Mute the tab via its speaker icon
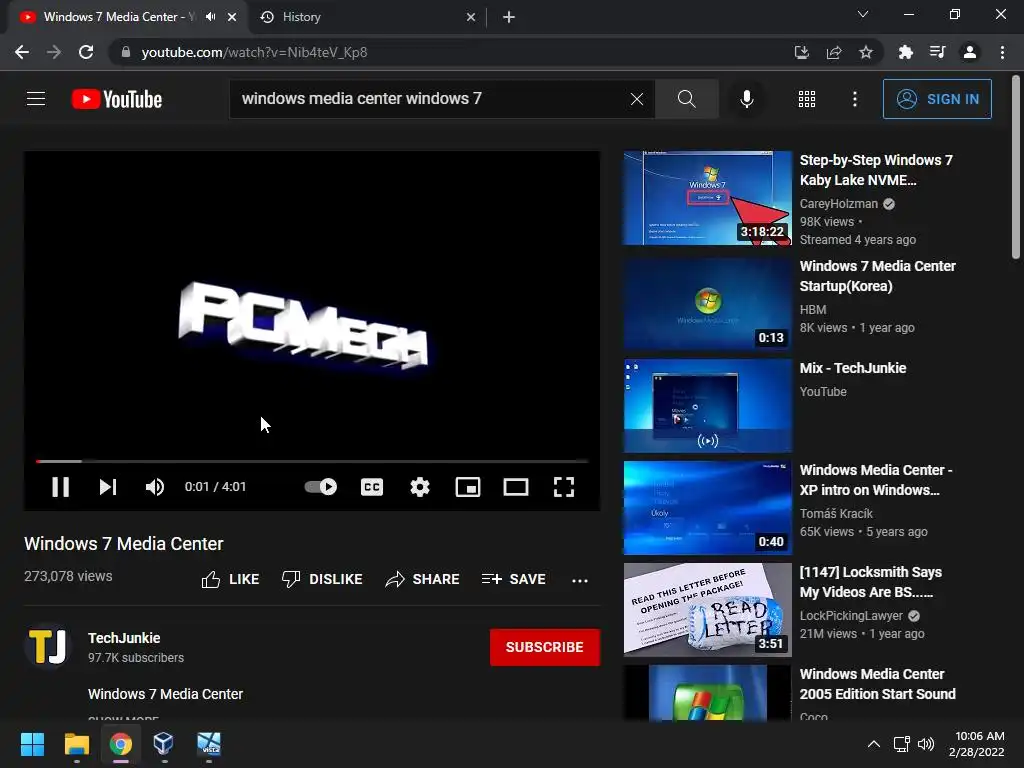Image resolution: width=1024 pixels, height=768 pixels. (210, 17)
